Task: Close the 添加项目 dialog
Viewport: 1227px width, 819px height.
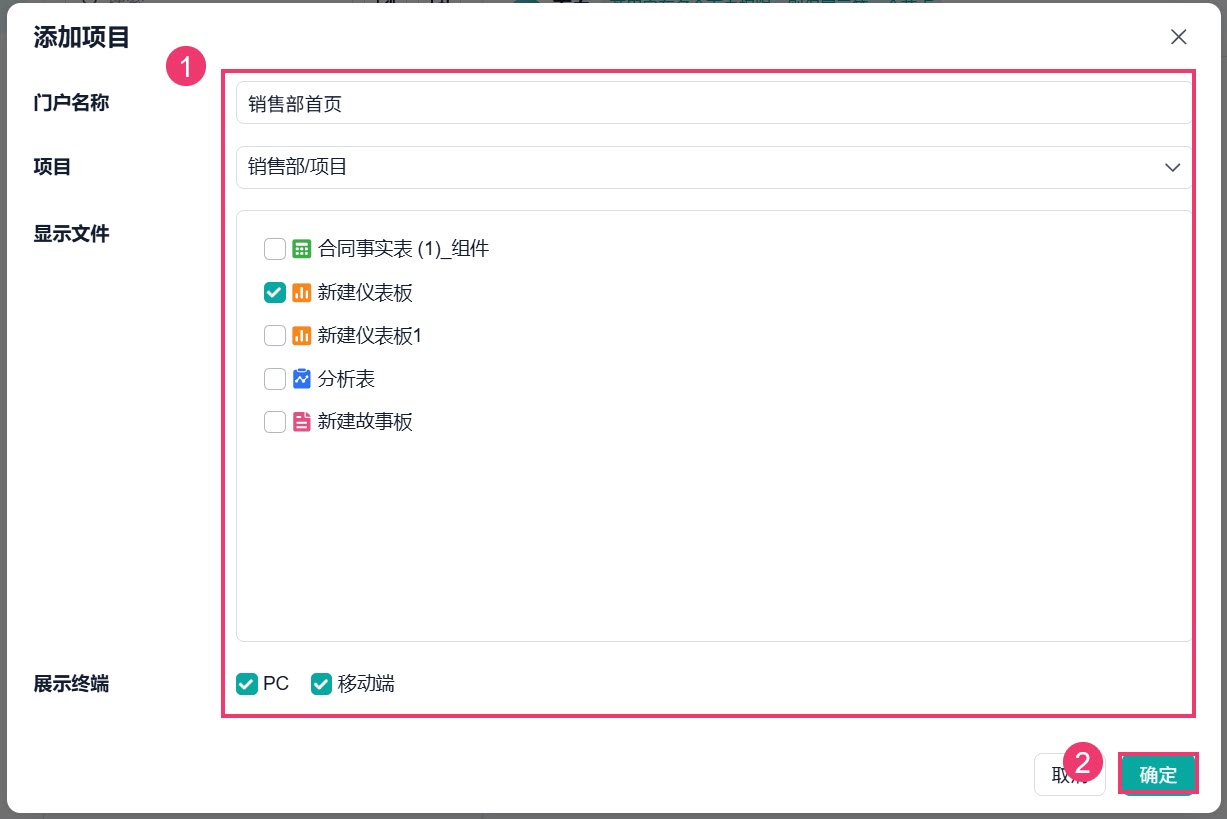Action: tap(1179, 37)
